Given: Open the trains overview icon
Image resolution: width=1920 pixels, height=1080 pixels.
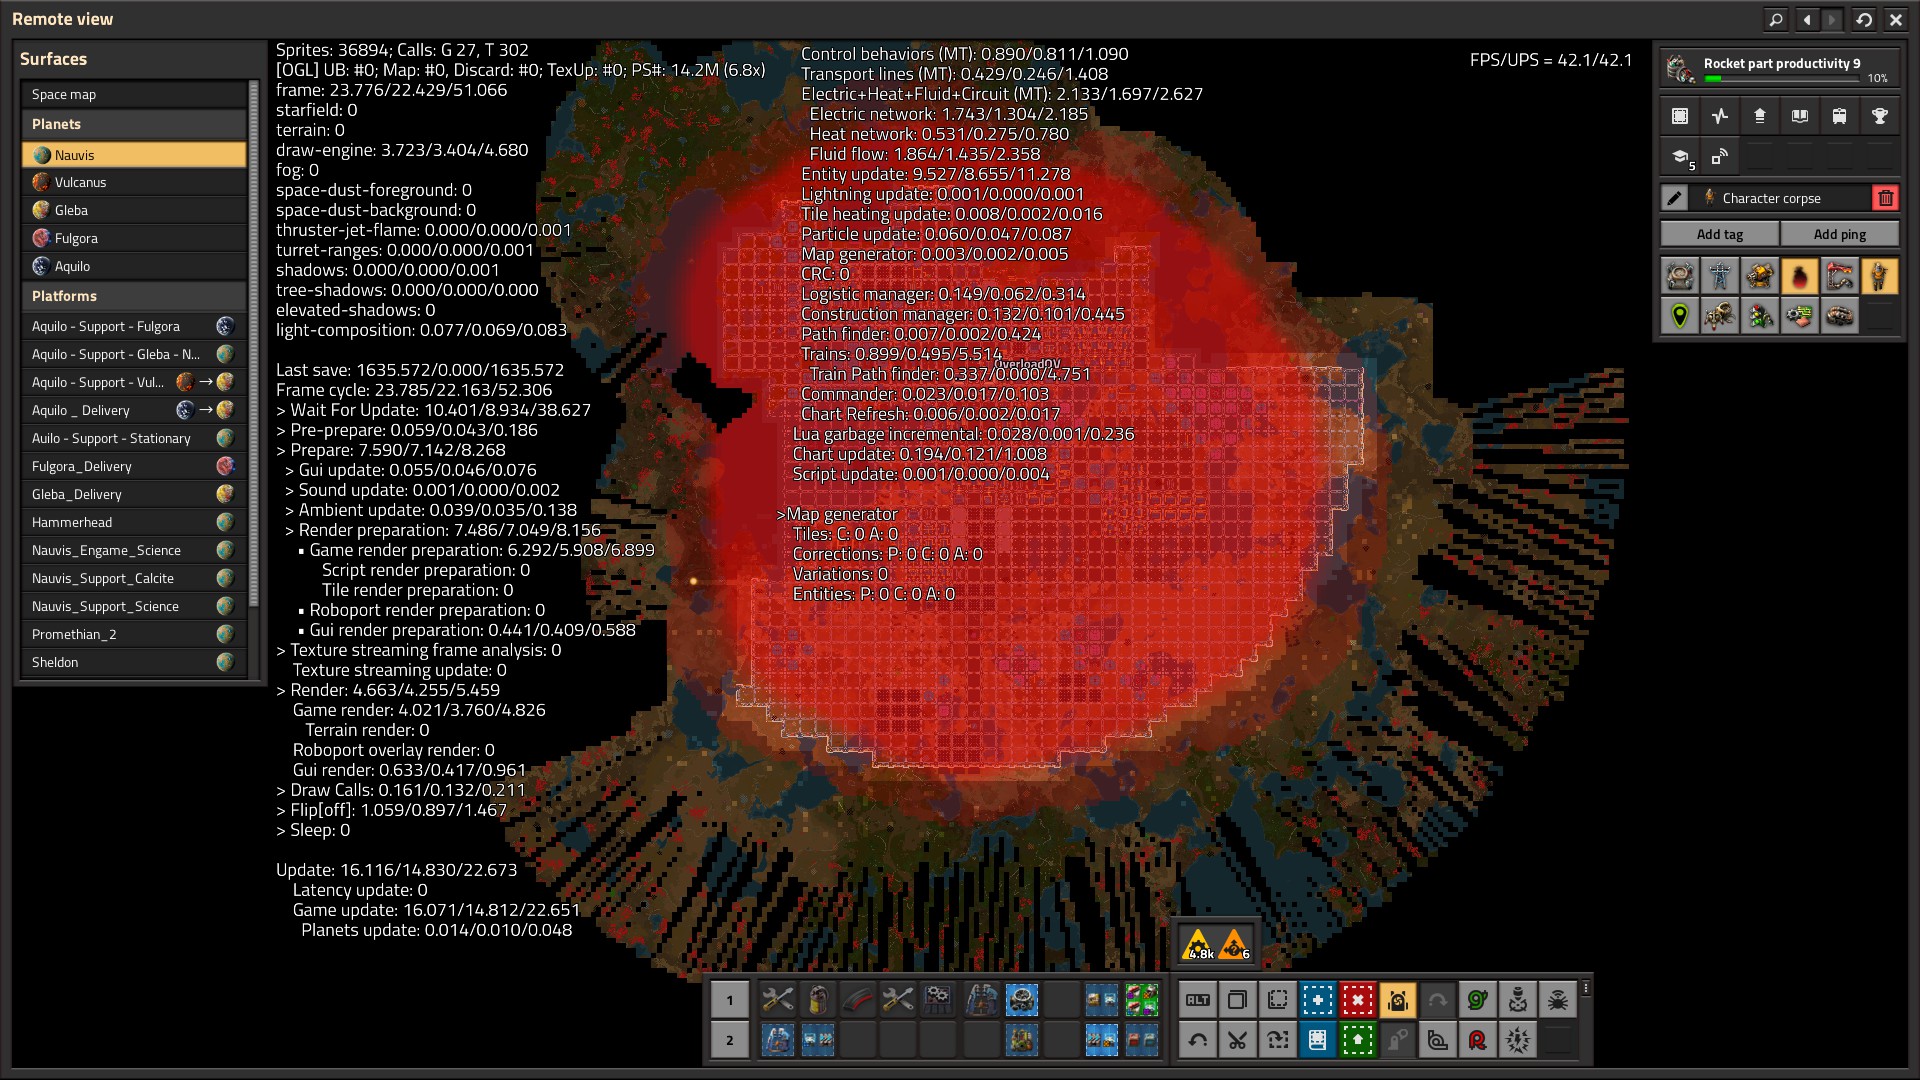Looking at the screenshot, I should click(1840, 116).
